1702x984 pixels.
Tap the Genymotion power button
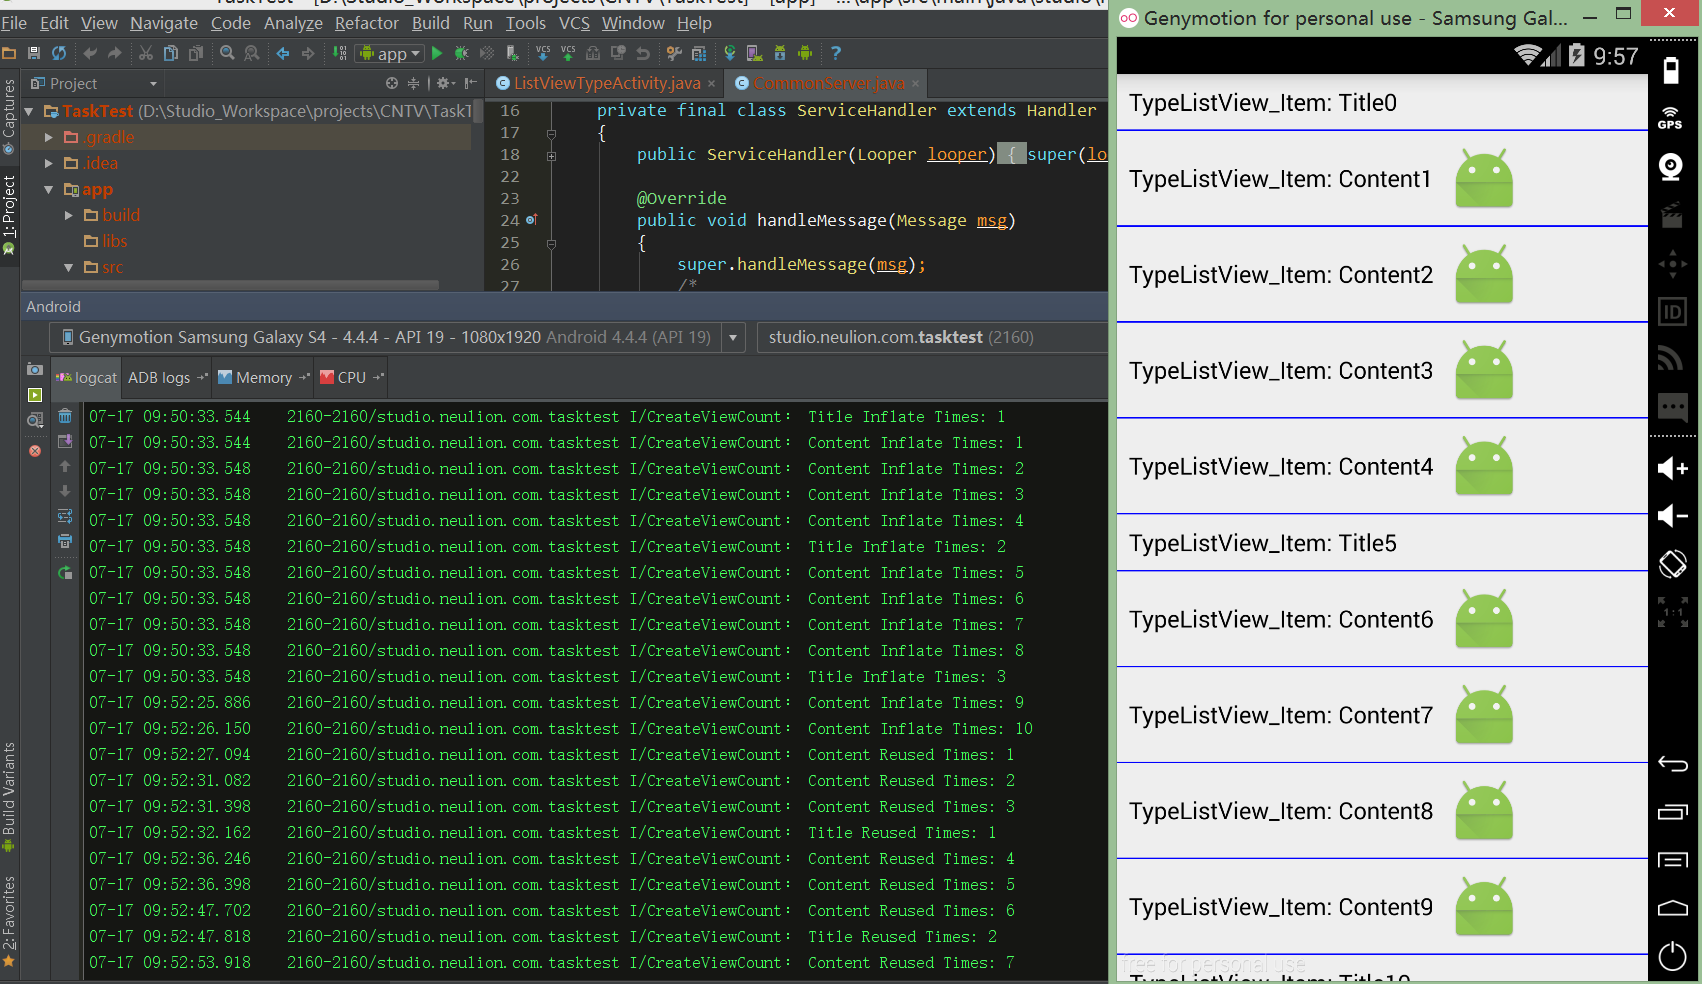1672,956
